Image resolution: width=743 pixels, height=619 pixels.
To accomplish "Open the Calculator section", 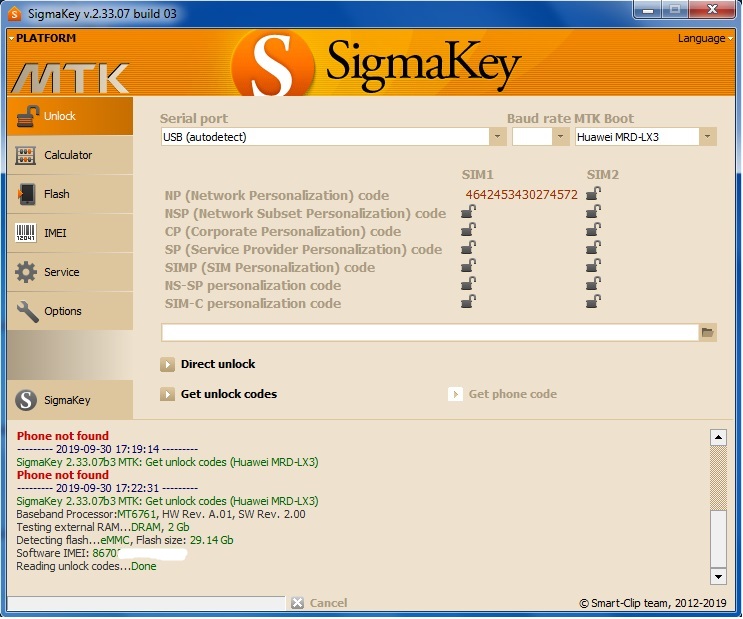I will pos(70,155).
